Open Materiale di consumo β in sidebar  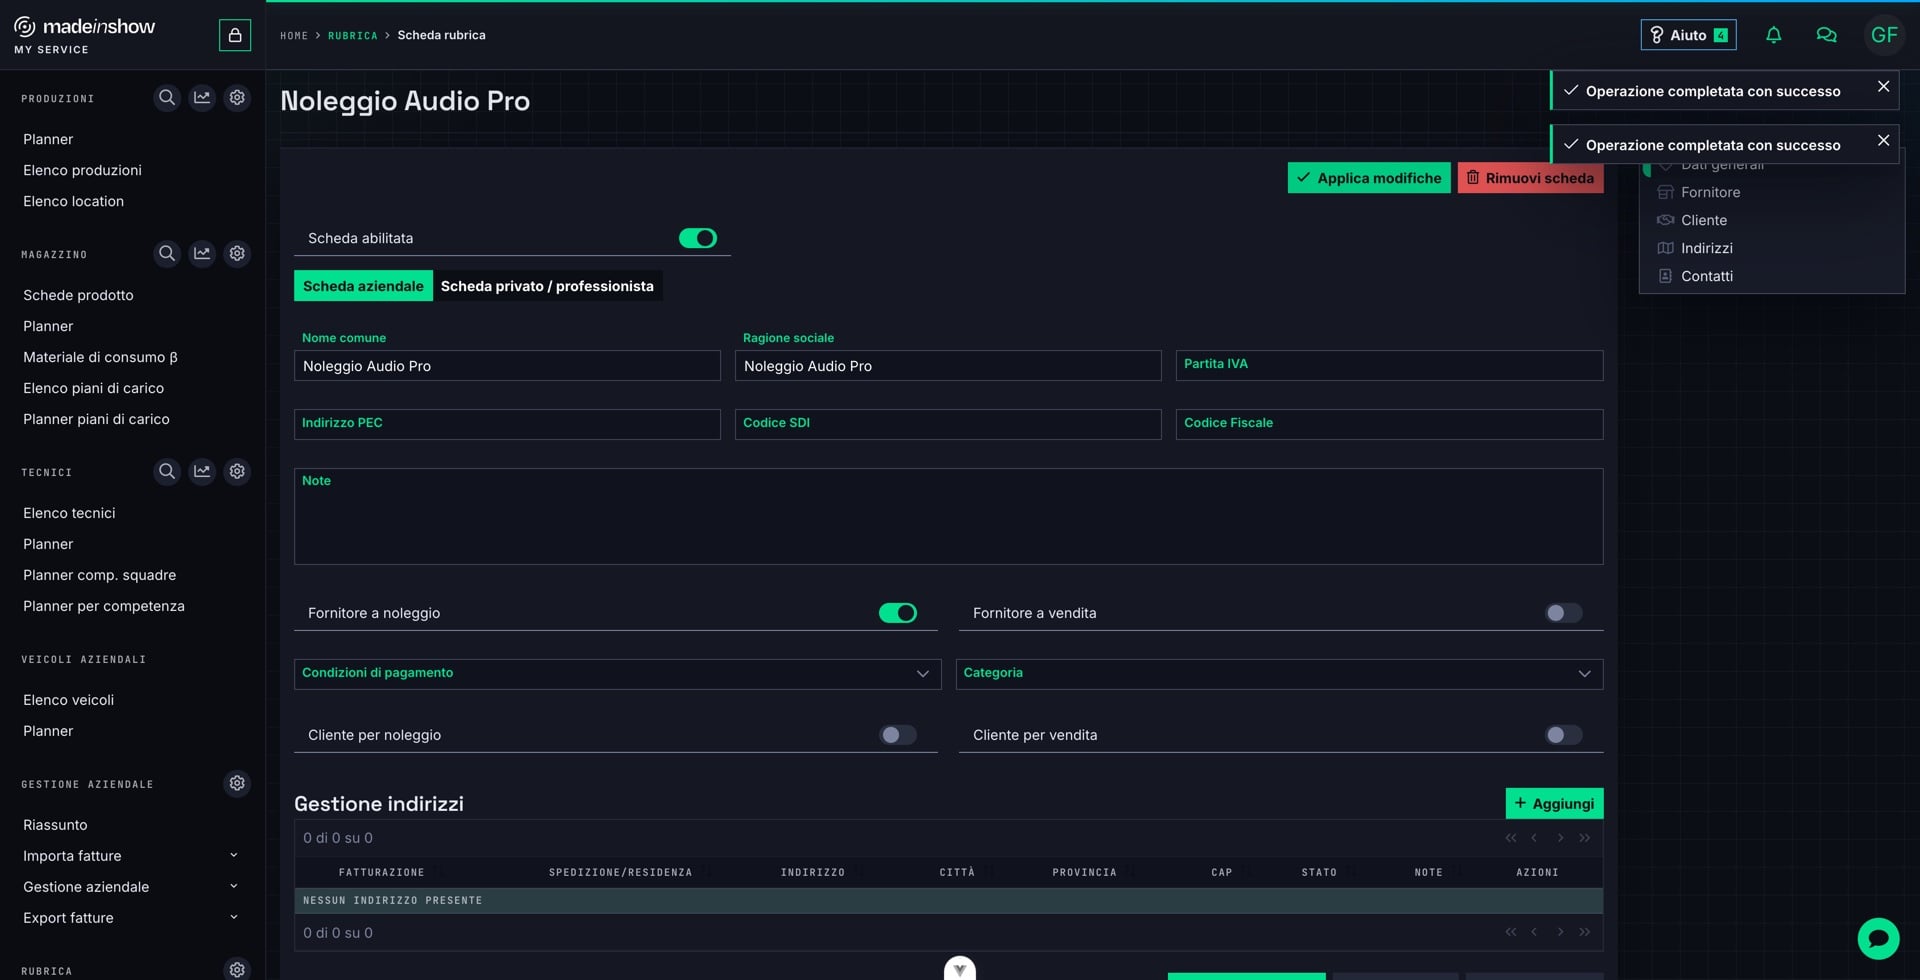pyautogui.click(x=100, y=357)
